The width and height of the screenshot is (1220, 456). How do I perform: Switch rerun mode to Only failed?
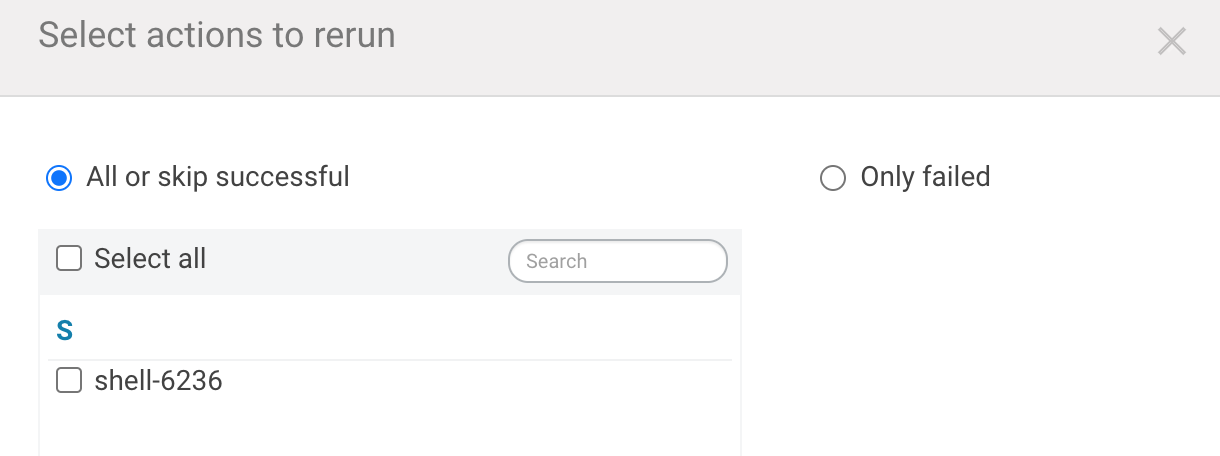click(832, 179)
